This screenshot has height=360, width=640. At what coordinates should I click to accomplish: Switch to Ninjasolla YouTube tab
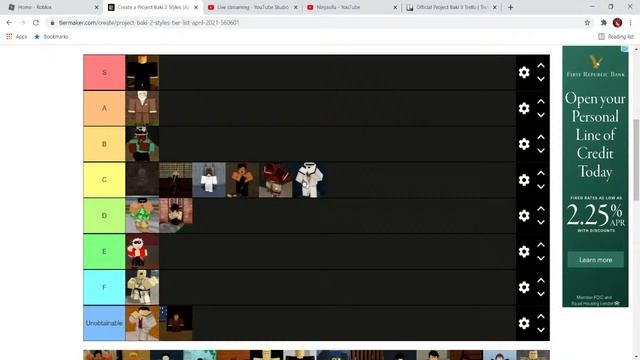(x=352, y=7)
